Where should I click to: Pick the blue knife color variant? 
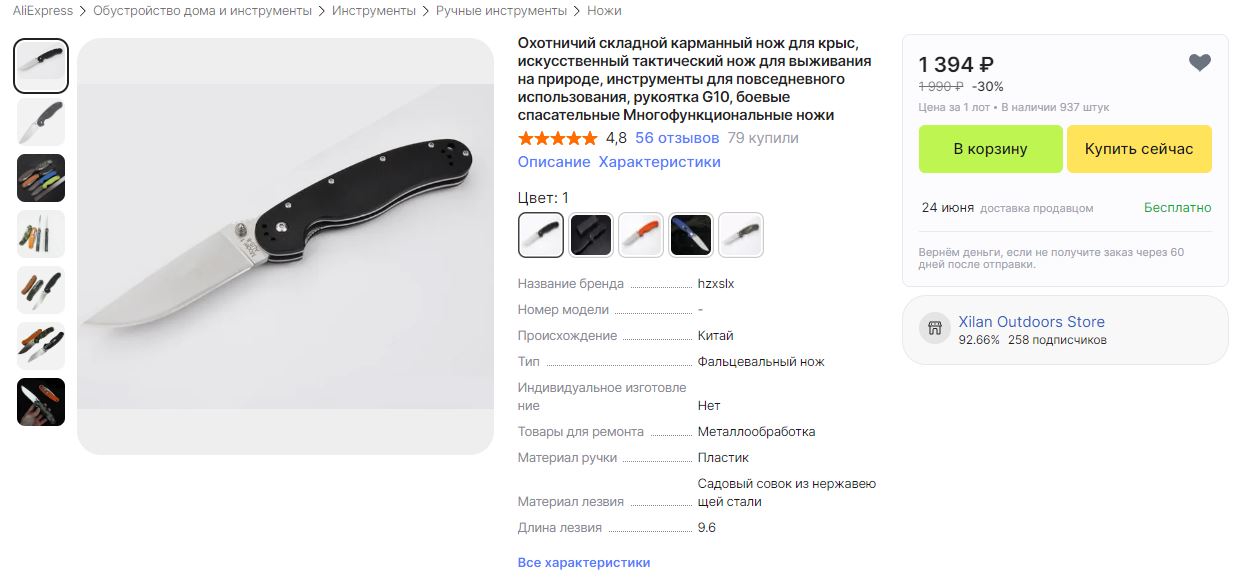[x=691, y=235]
